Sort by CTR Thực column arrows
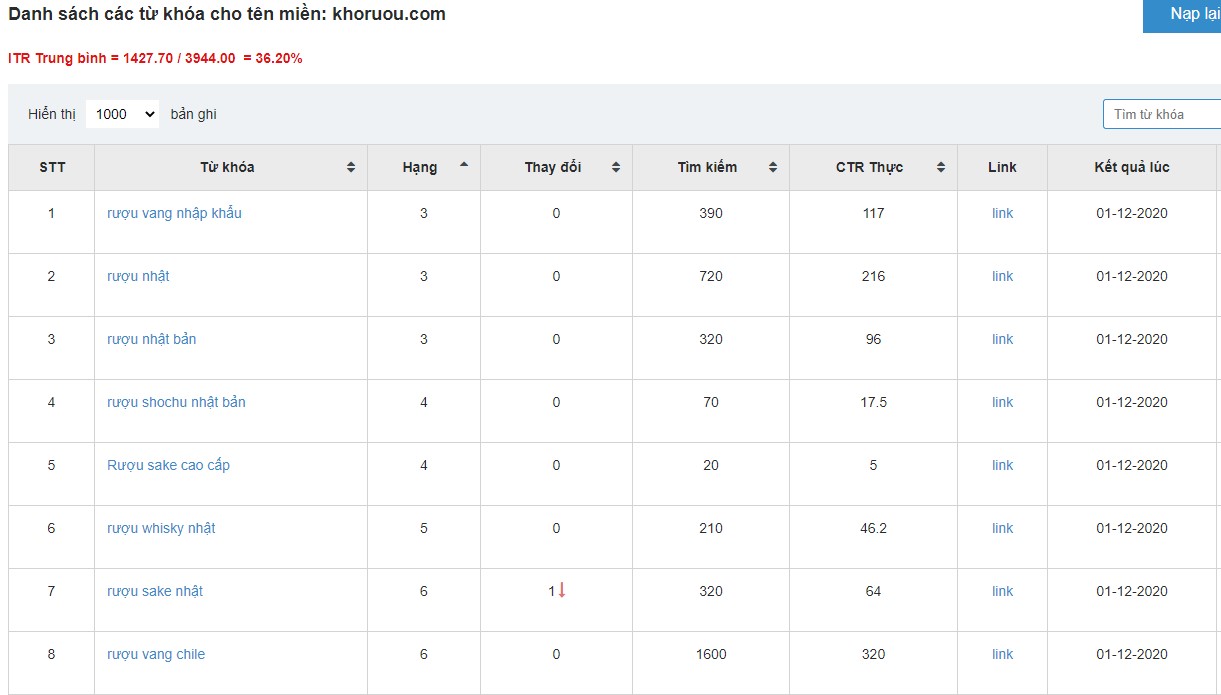 941,168
